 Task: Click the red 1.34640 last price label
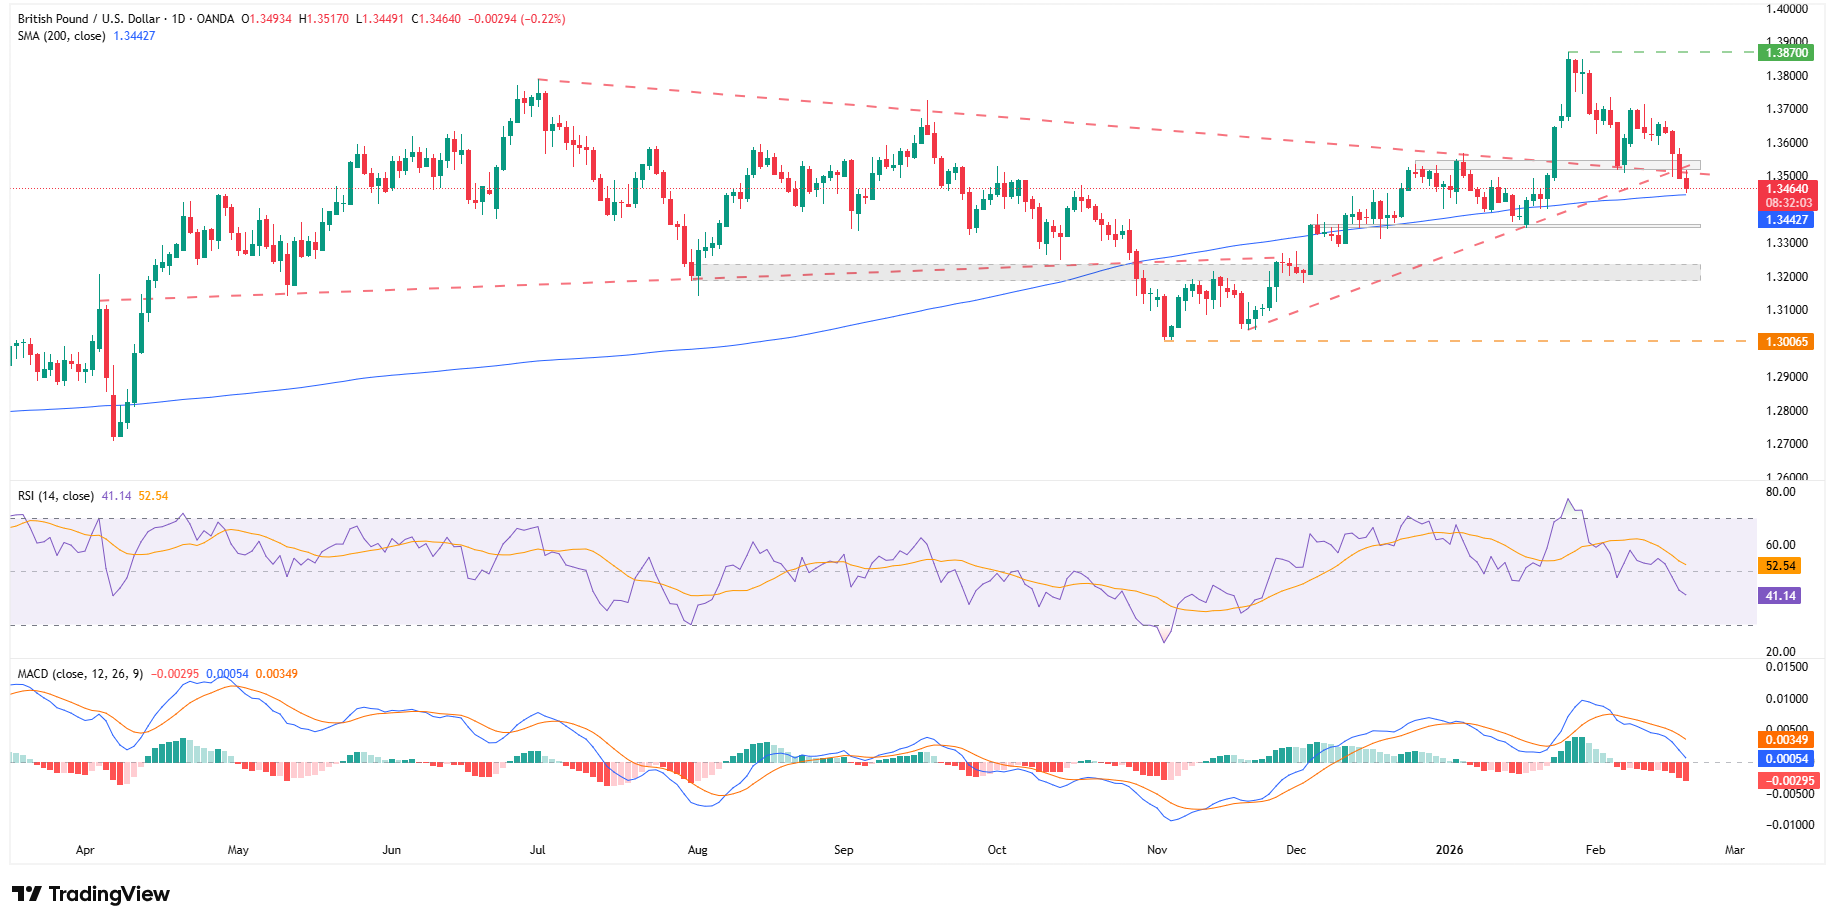1787,188
